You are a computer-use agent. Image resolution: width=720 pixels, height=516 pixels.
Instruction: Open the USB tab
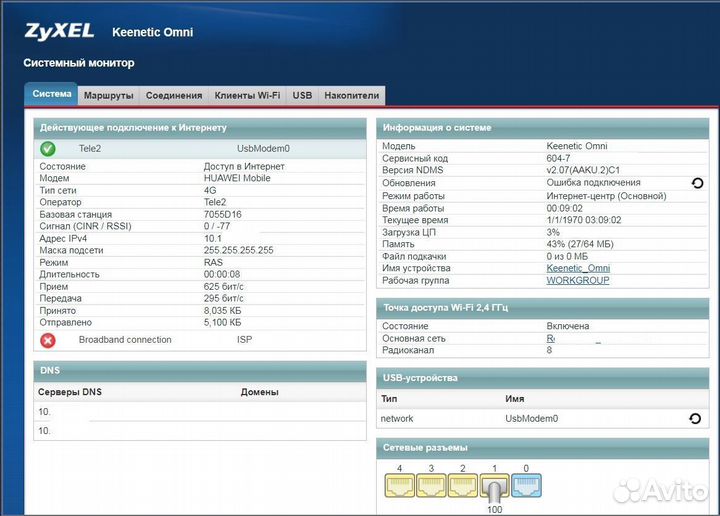click(x=302, y=95)
